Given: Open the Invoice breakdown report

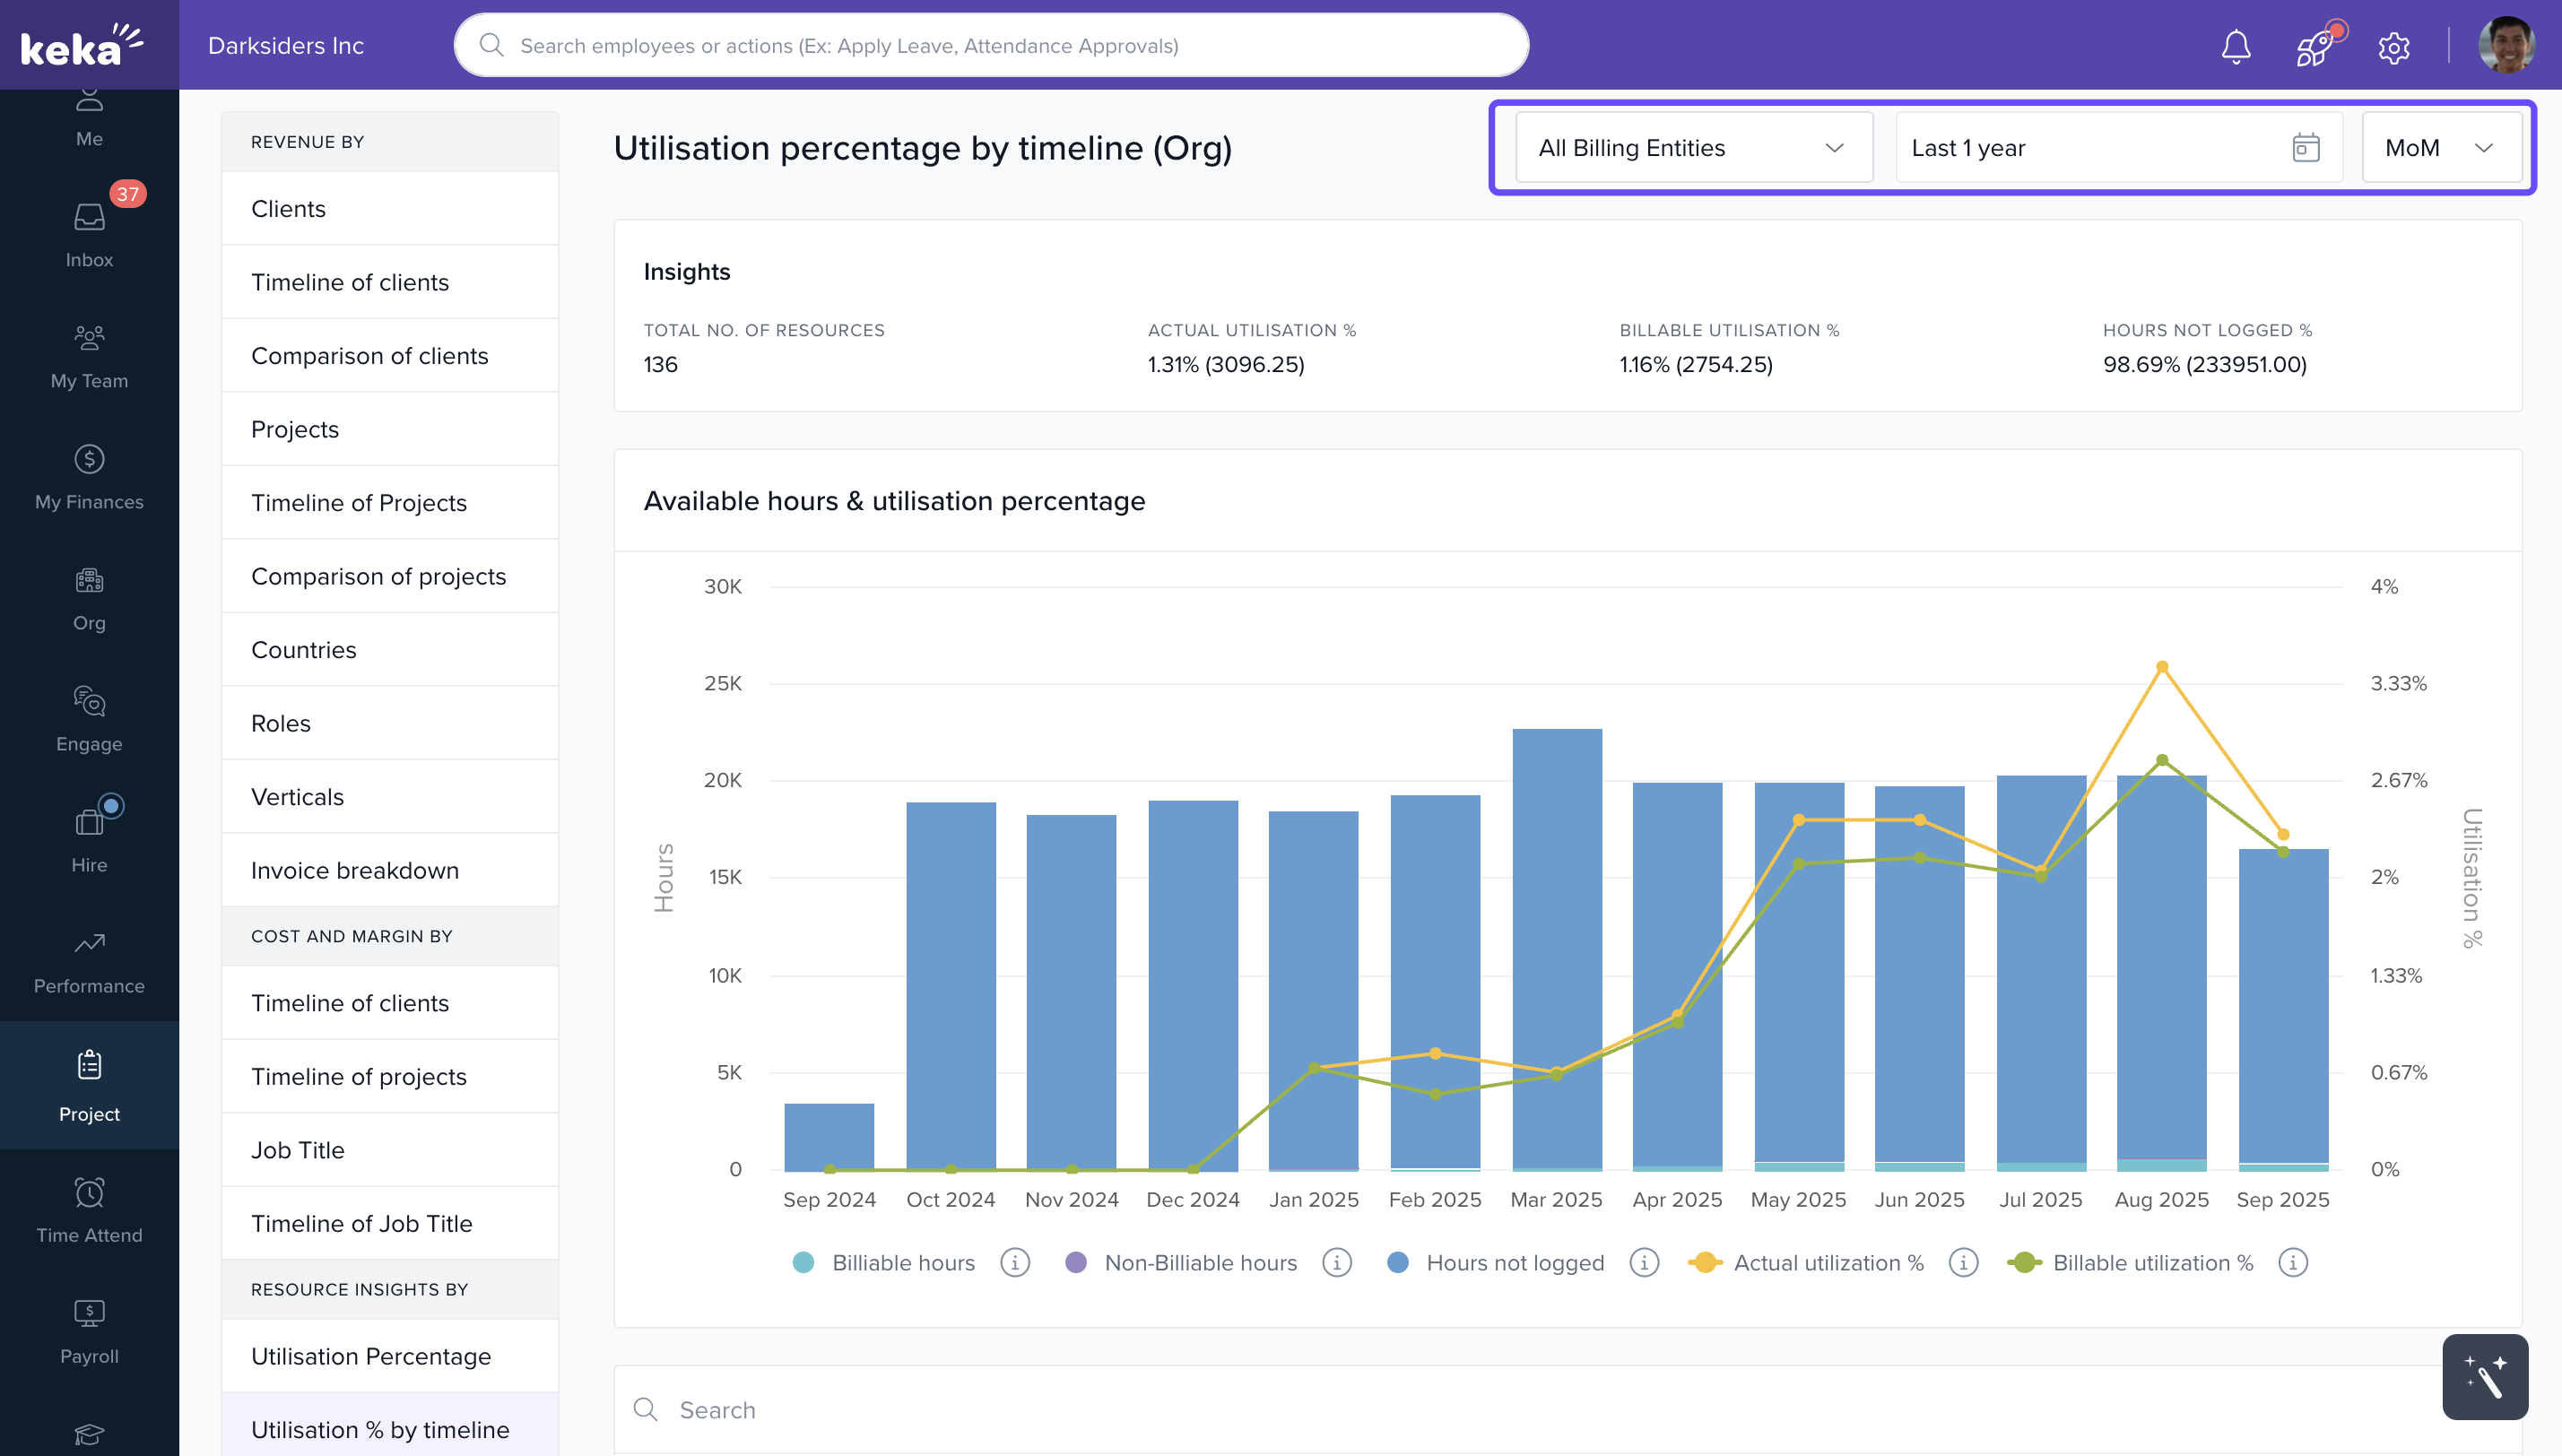Looking at the screenshot, I should click(355, 870).
